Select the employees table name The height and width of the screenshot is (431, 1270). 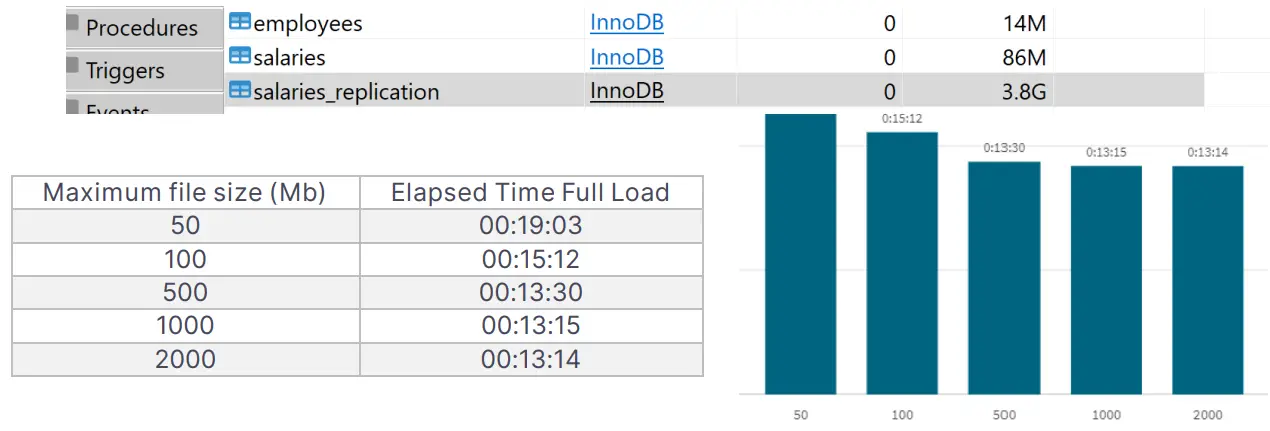click(x=308, y=22)
